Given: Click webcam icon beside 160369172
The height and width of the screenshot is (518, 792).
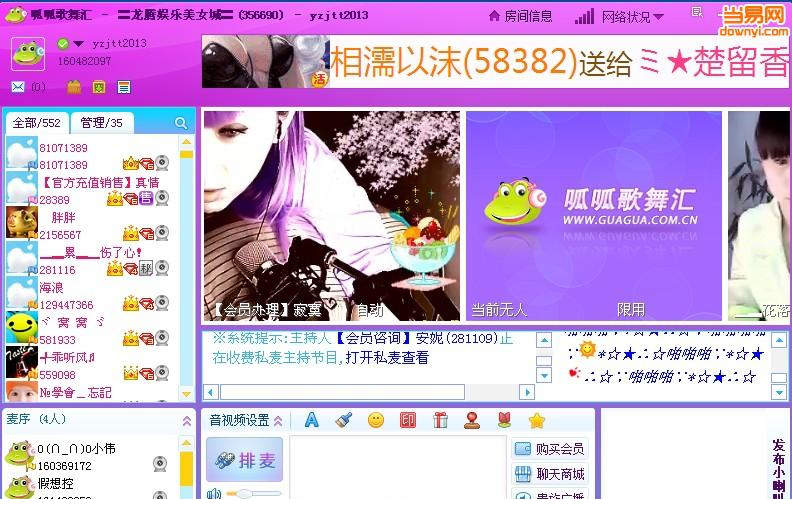Looking at the screenshot, I should (160, 464).
